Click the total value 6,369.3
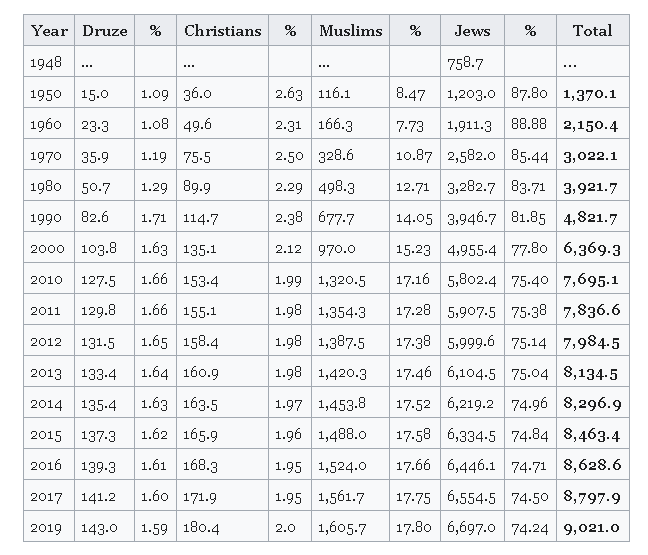Viewport: 648px width, 555px height. (x=591, y=249)
